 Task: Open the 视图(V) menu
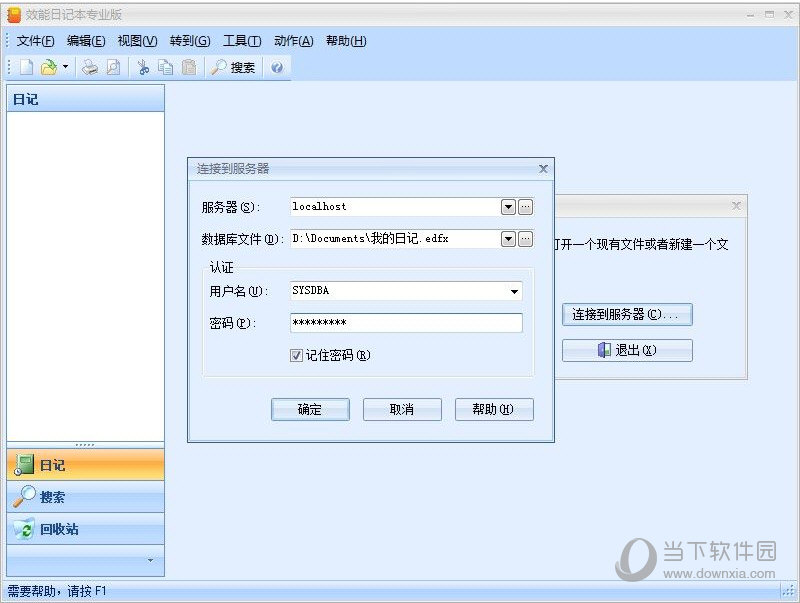137,41
